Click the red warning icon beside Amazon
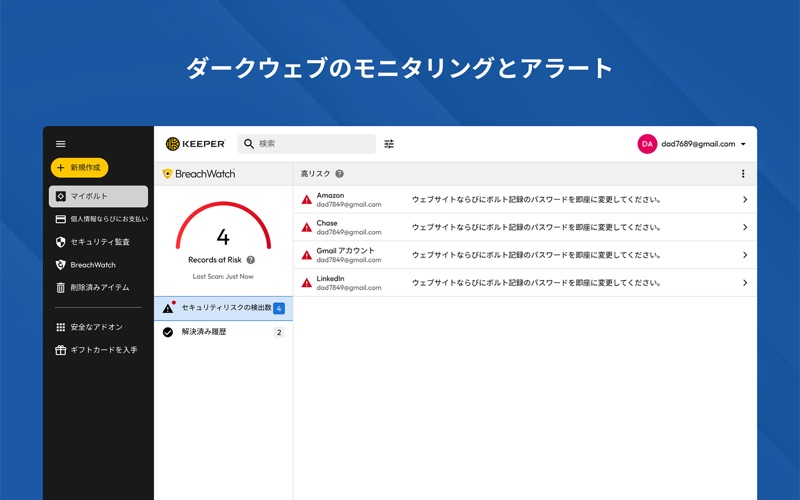Viewport: 800px width, 500px height. click(x=307, y=199)
